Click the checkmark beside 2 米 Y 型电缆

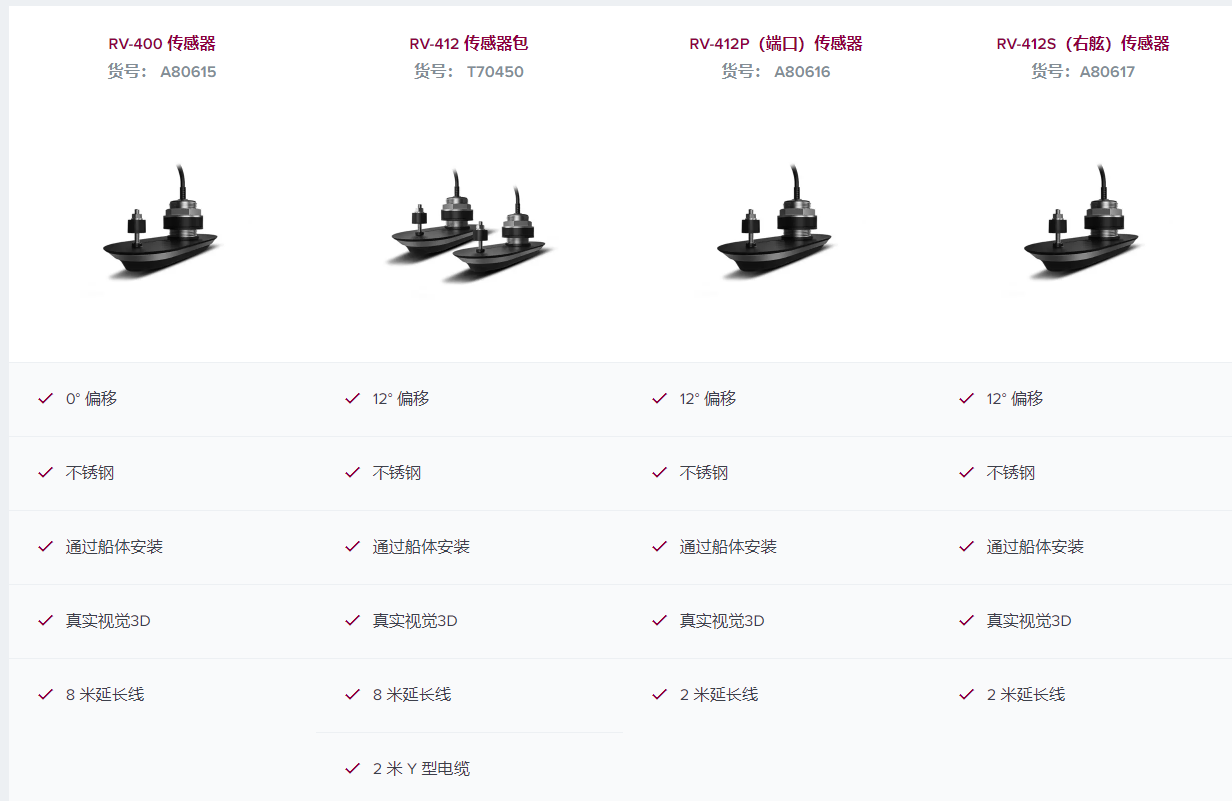pyautogui.click(x=352, y=768)
